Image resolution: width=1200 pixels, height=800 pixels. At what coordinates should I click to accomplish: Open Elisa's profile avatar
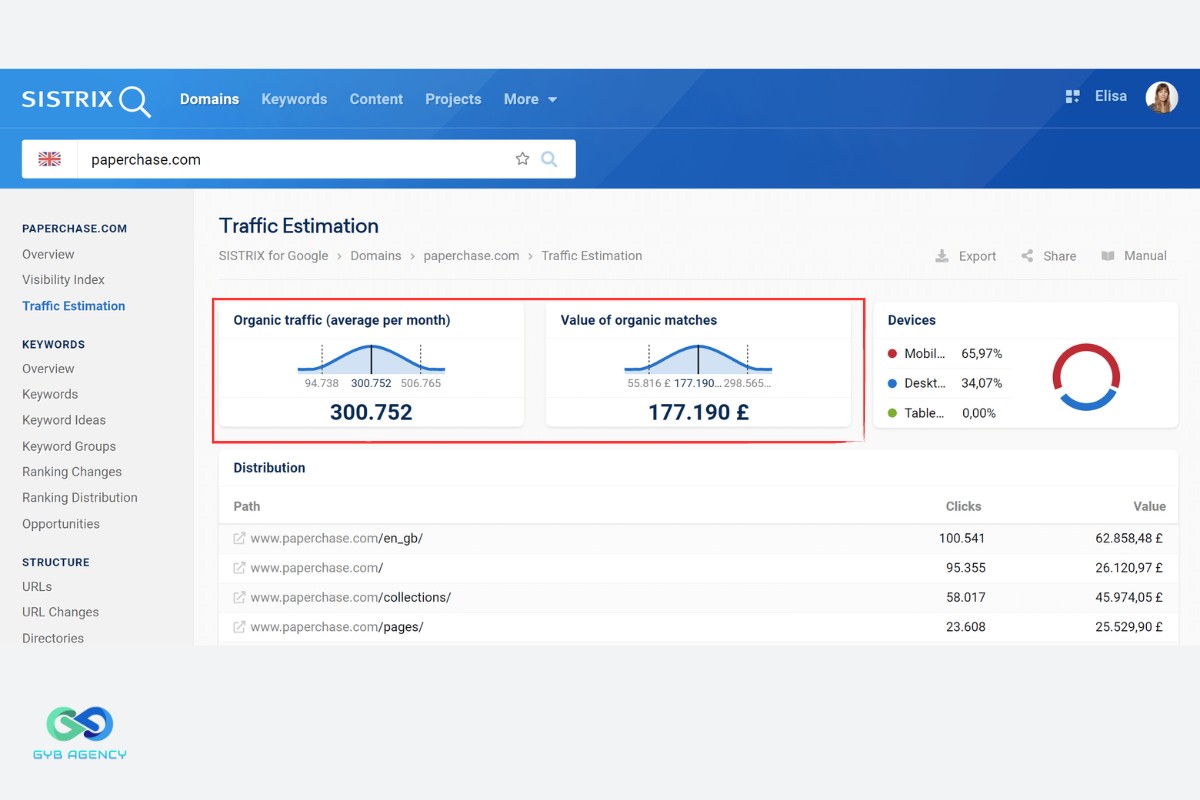(1162, 97)
